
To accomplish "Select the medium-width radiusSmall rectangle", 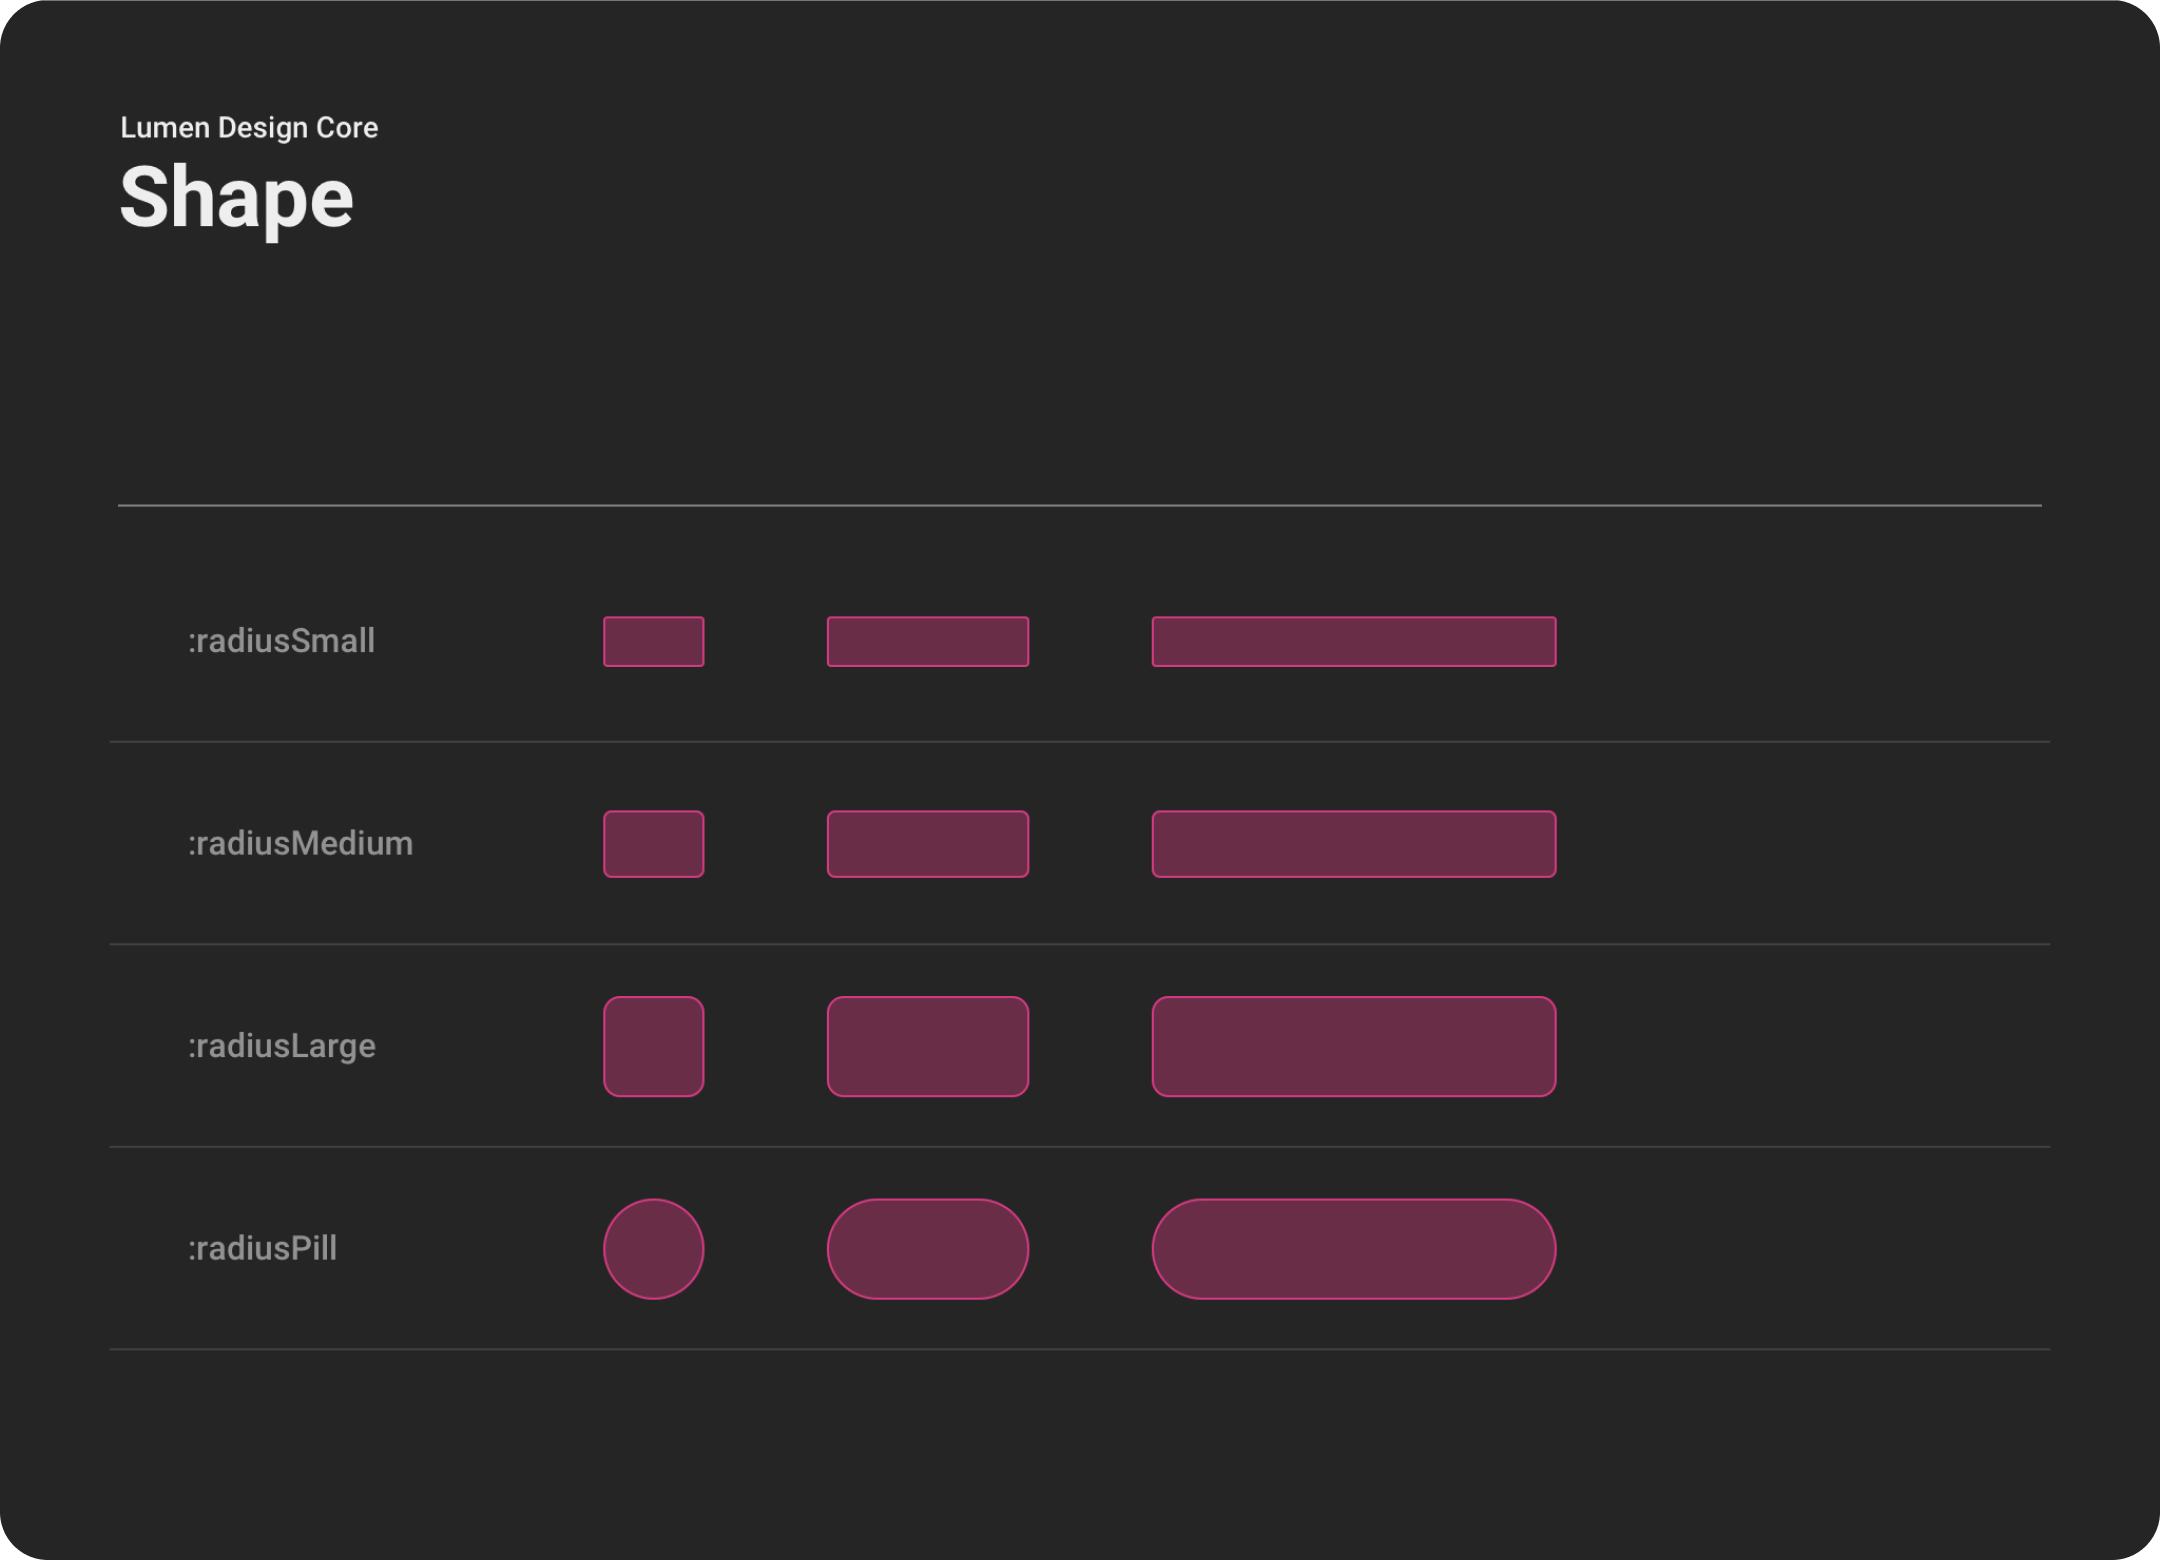I will pyautogui.click(x=927, y=641).
